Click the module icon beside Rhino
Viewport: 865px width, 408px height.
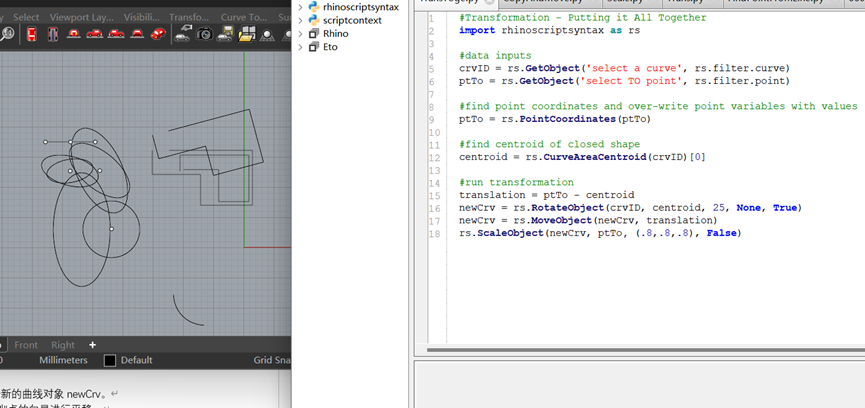pos(314,34)
